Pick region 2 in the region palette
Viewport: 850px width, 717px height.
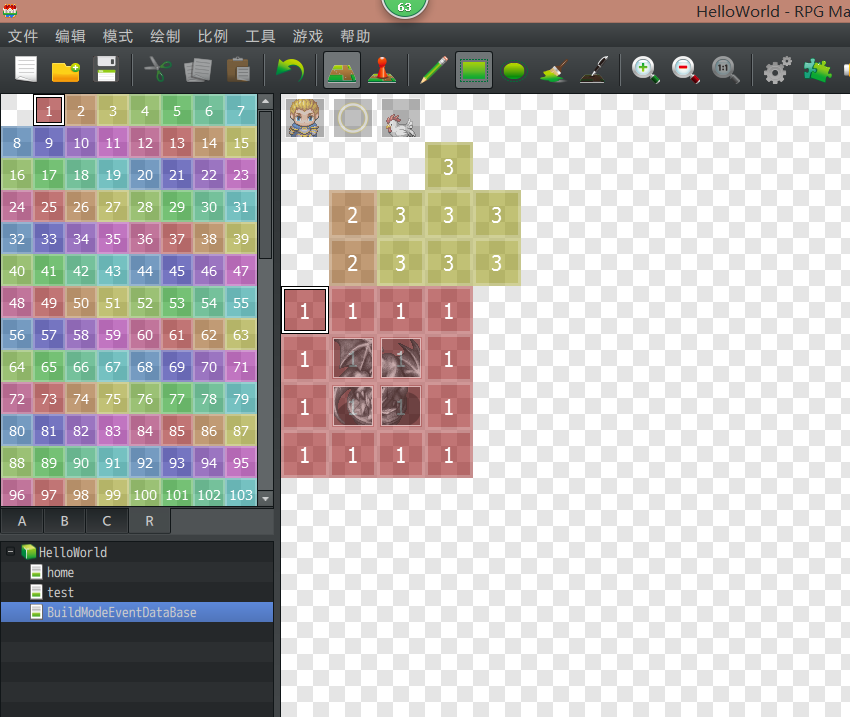[81, 111]
